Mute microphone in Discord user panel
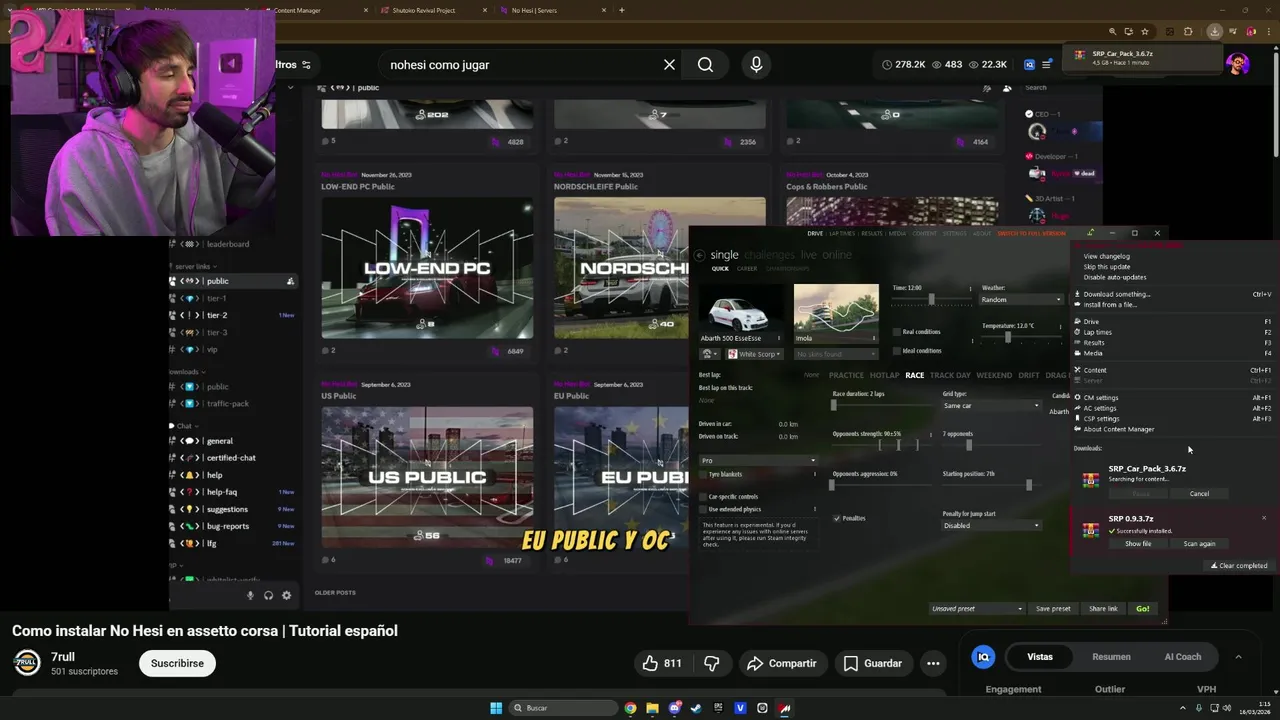The image size is (1280, 720). [x=250, y=595]
